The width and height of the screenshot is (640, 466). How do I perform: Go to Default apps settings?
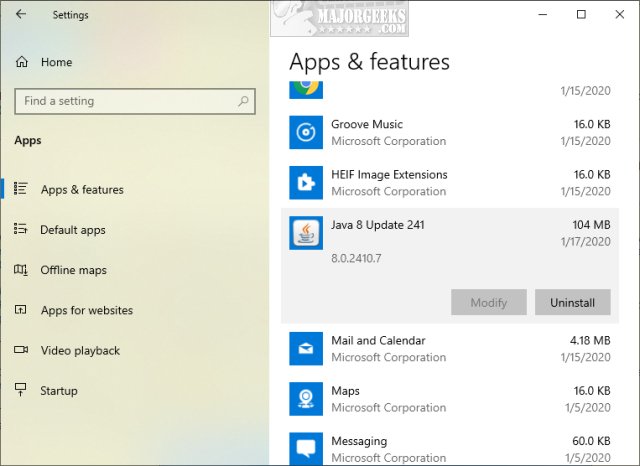(72, 230)
